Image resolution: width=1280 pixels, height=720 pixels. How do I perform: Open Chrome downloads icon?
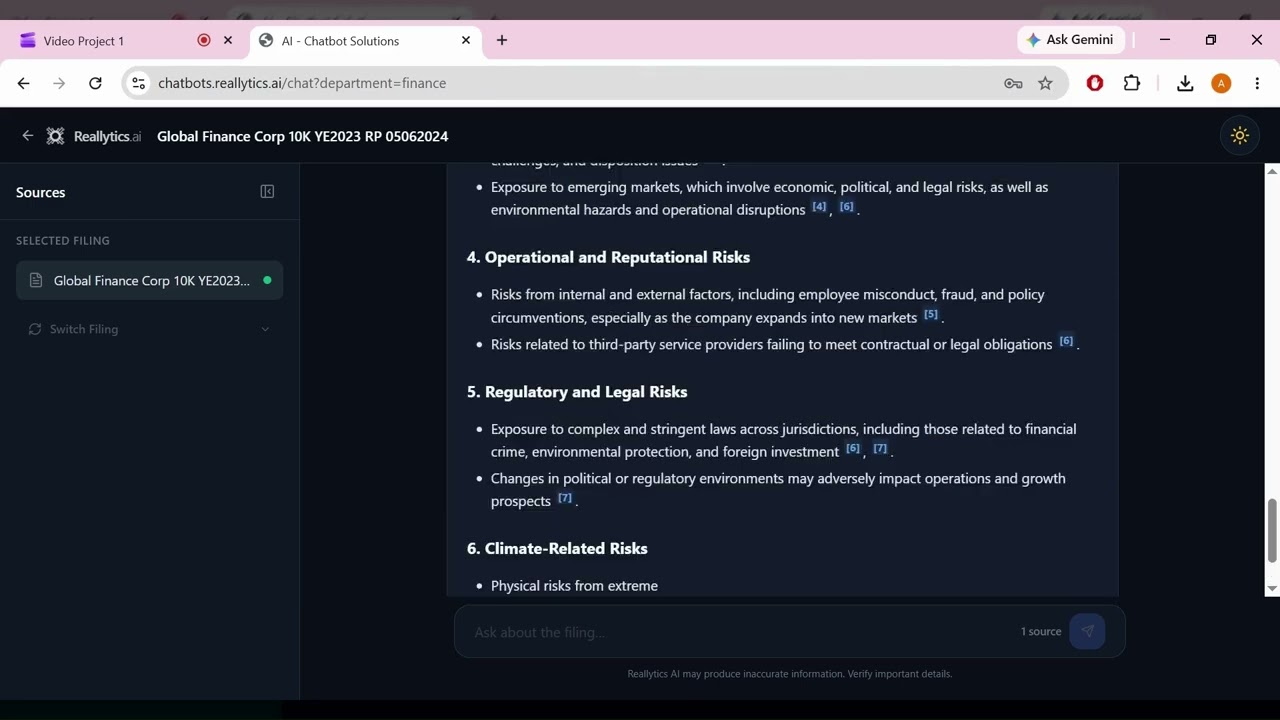tap(1185, 83)
